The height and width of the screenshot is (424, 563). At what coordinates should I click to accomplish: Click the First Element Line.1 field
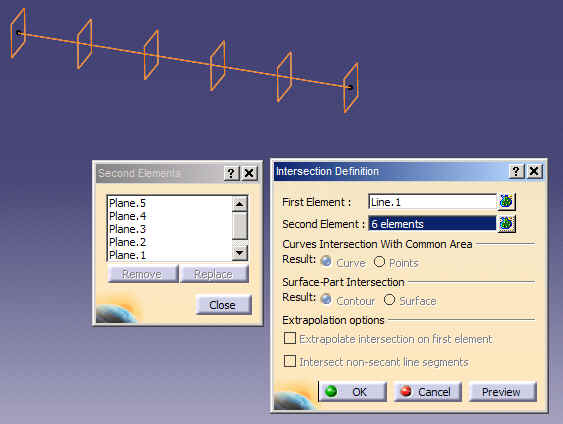pyautogui.click(x=432, y=202)
